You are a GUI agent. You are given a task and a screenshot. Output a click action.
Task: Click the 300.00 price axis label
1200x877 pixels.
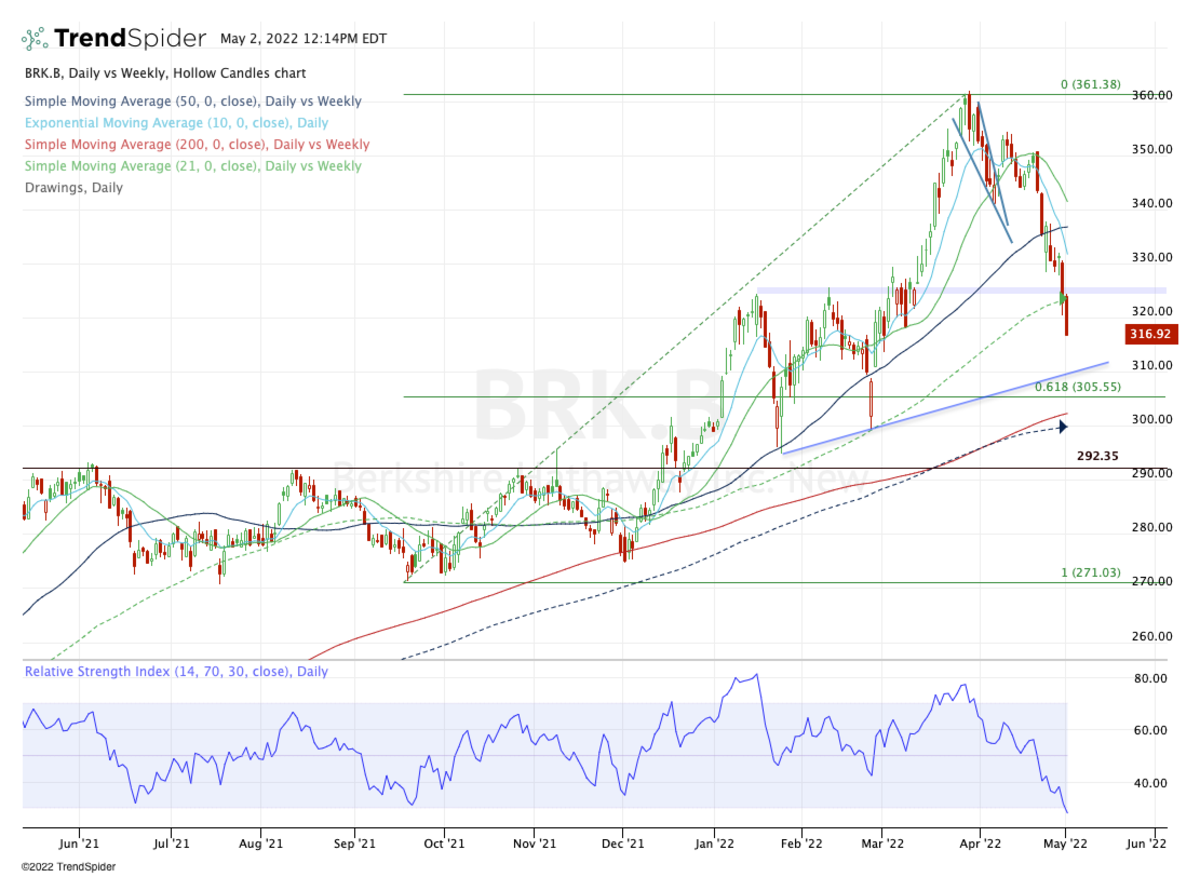(1152, 419)
